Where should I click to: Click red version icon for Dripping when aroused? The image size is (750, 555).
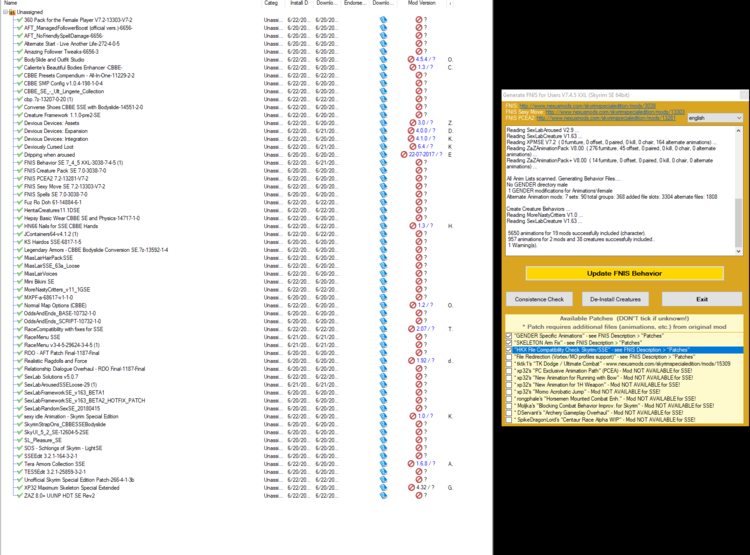404,155
